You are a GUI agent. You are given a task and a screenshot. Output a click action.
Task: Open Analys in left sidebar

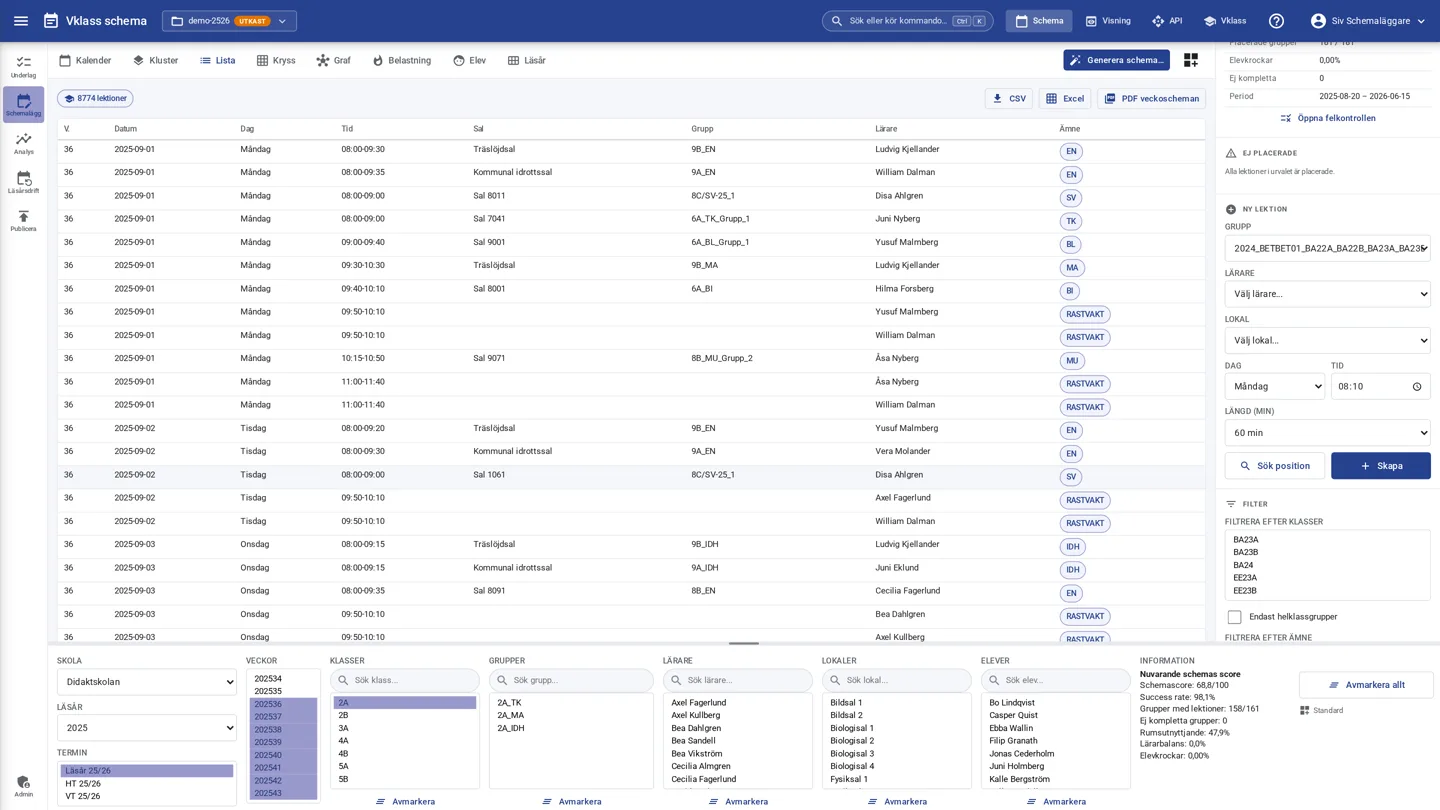(23, 143)
